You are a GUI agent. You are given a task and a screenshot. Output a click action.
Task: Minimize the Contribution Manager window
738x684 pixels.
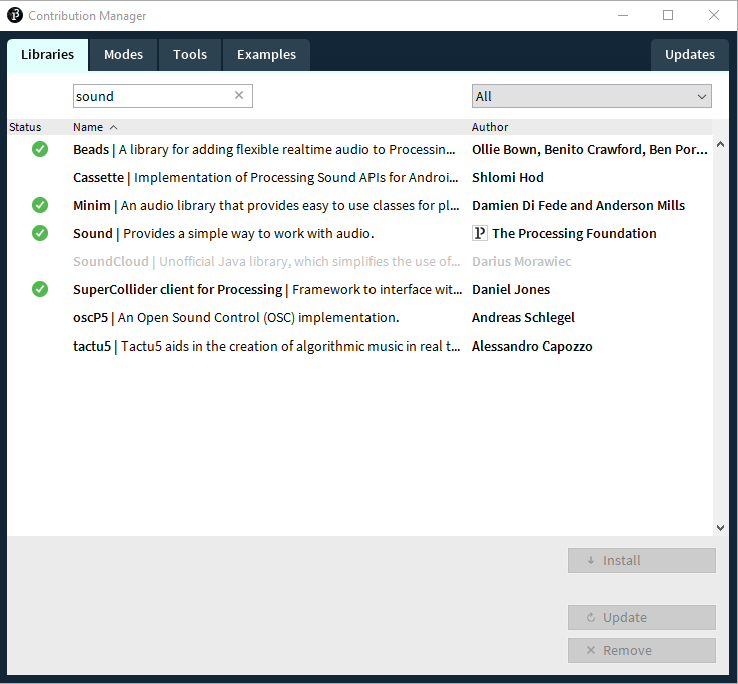623,15
